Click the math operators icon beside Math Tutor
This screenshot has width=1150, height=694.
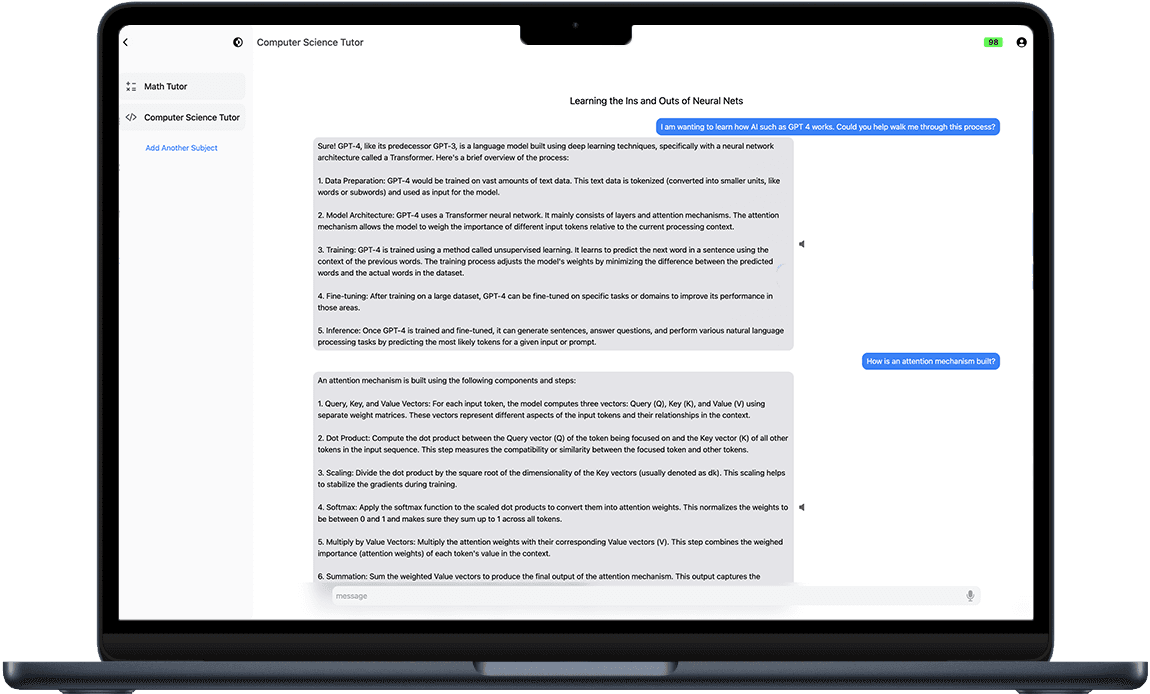tap(131, 87)
